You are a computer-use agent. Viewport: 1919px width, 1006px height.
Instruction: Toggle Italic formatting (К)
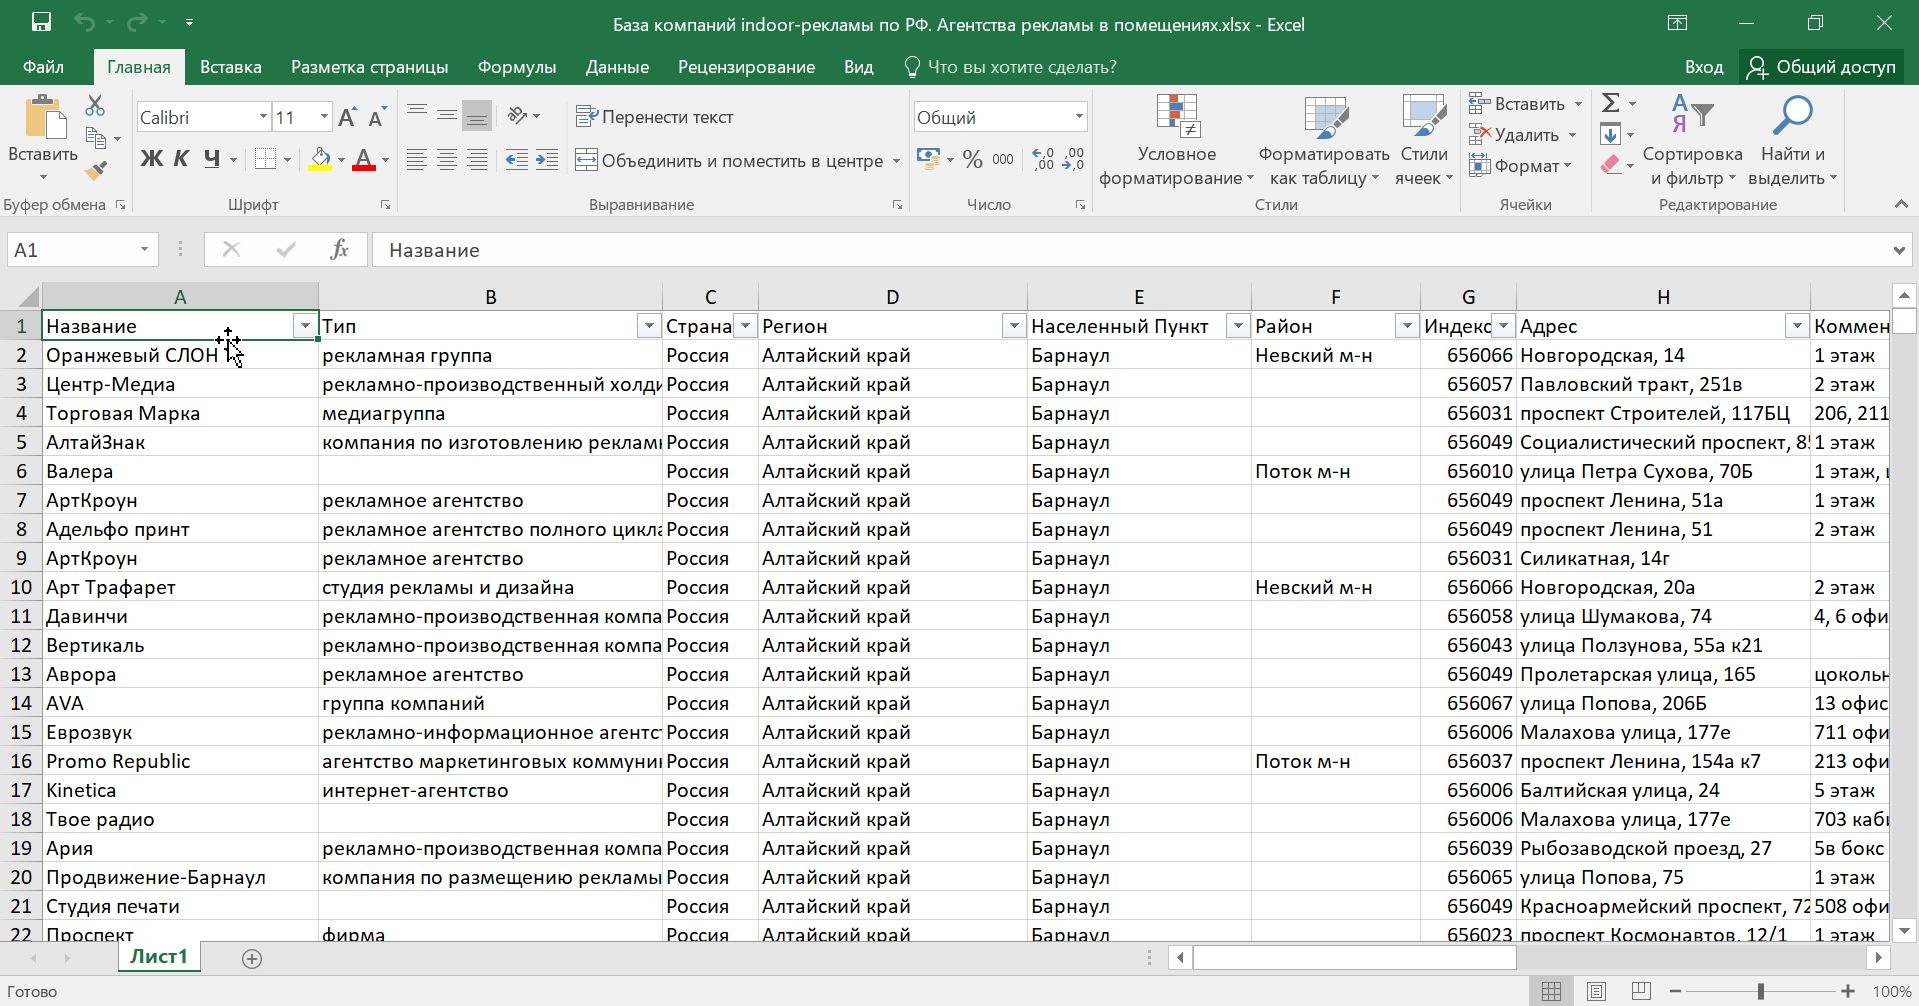[x=181, y=159]
